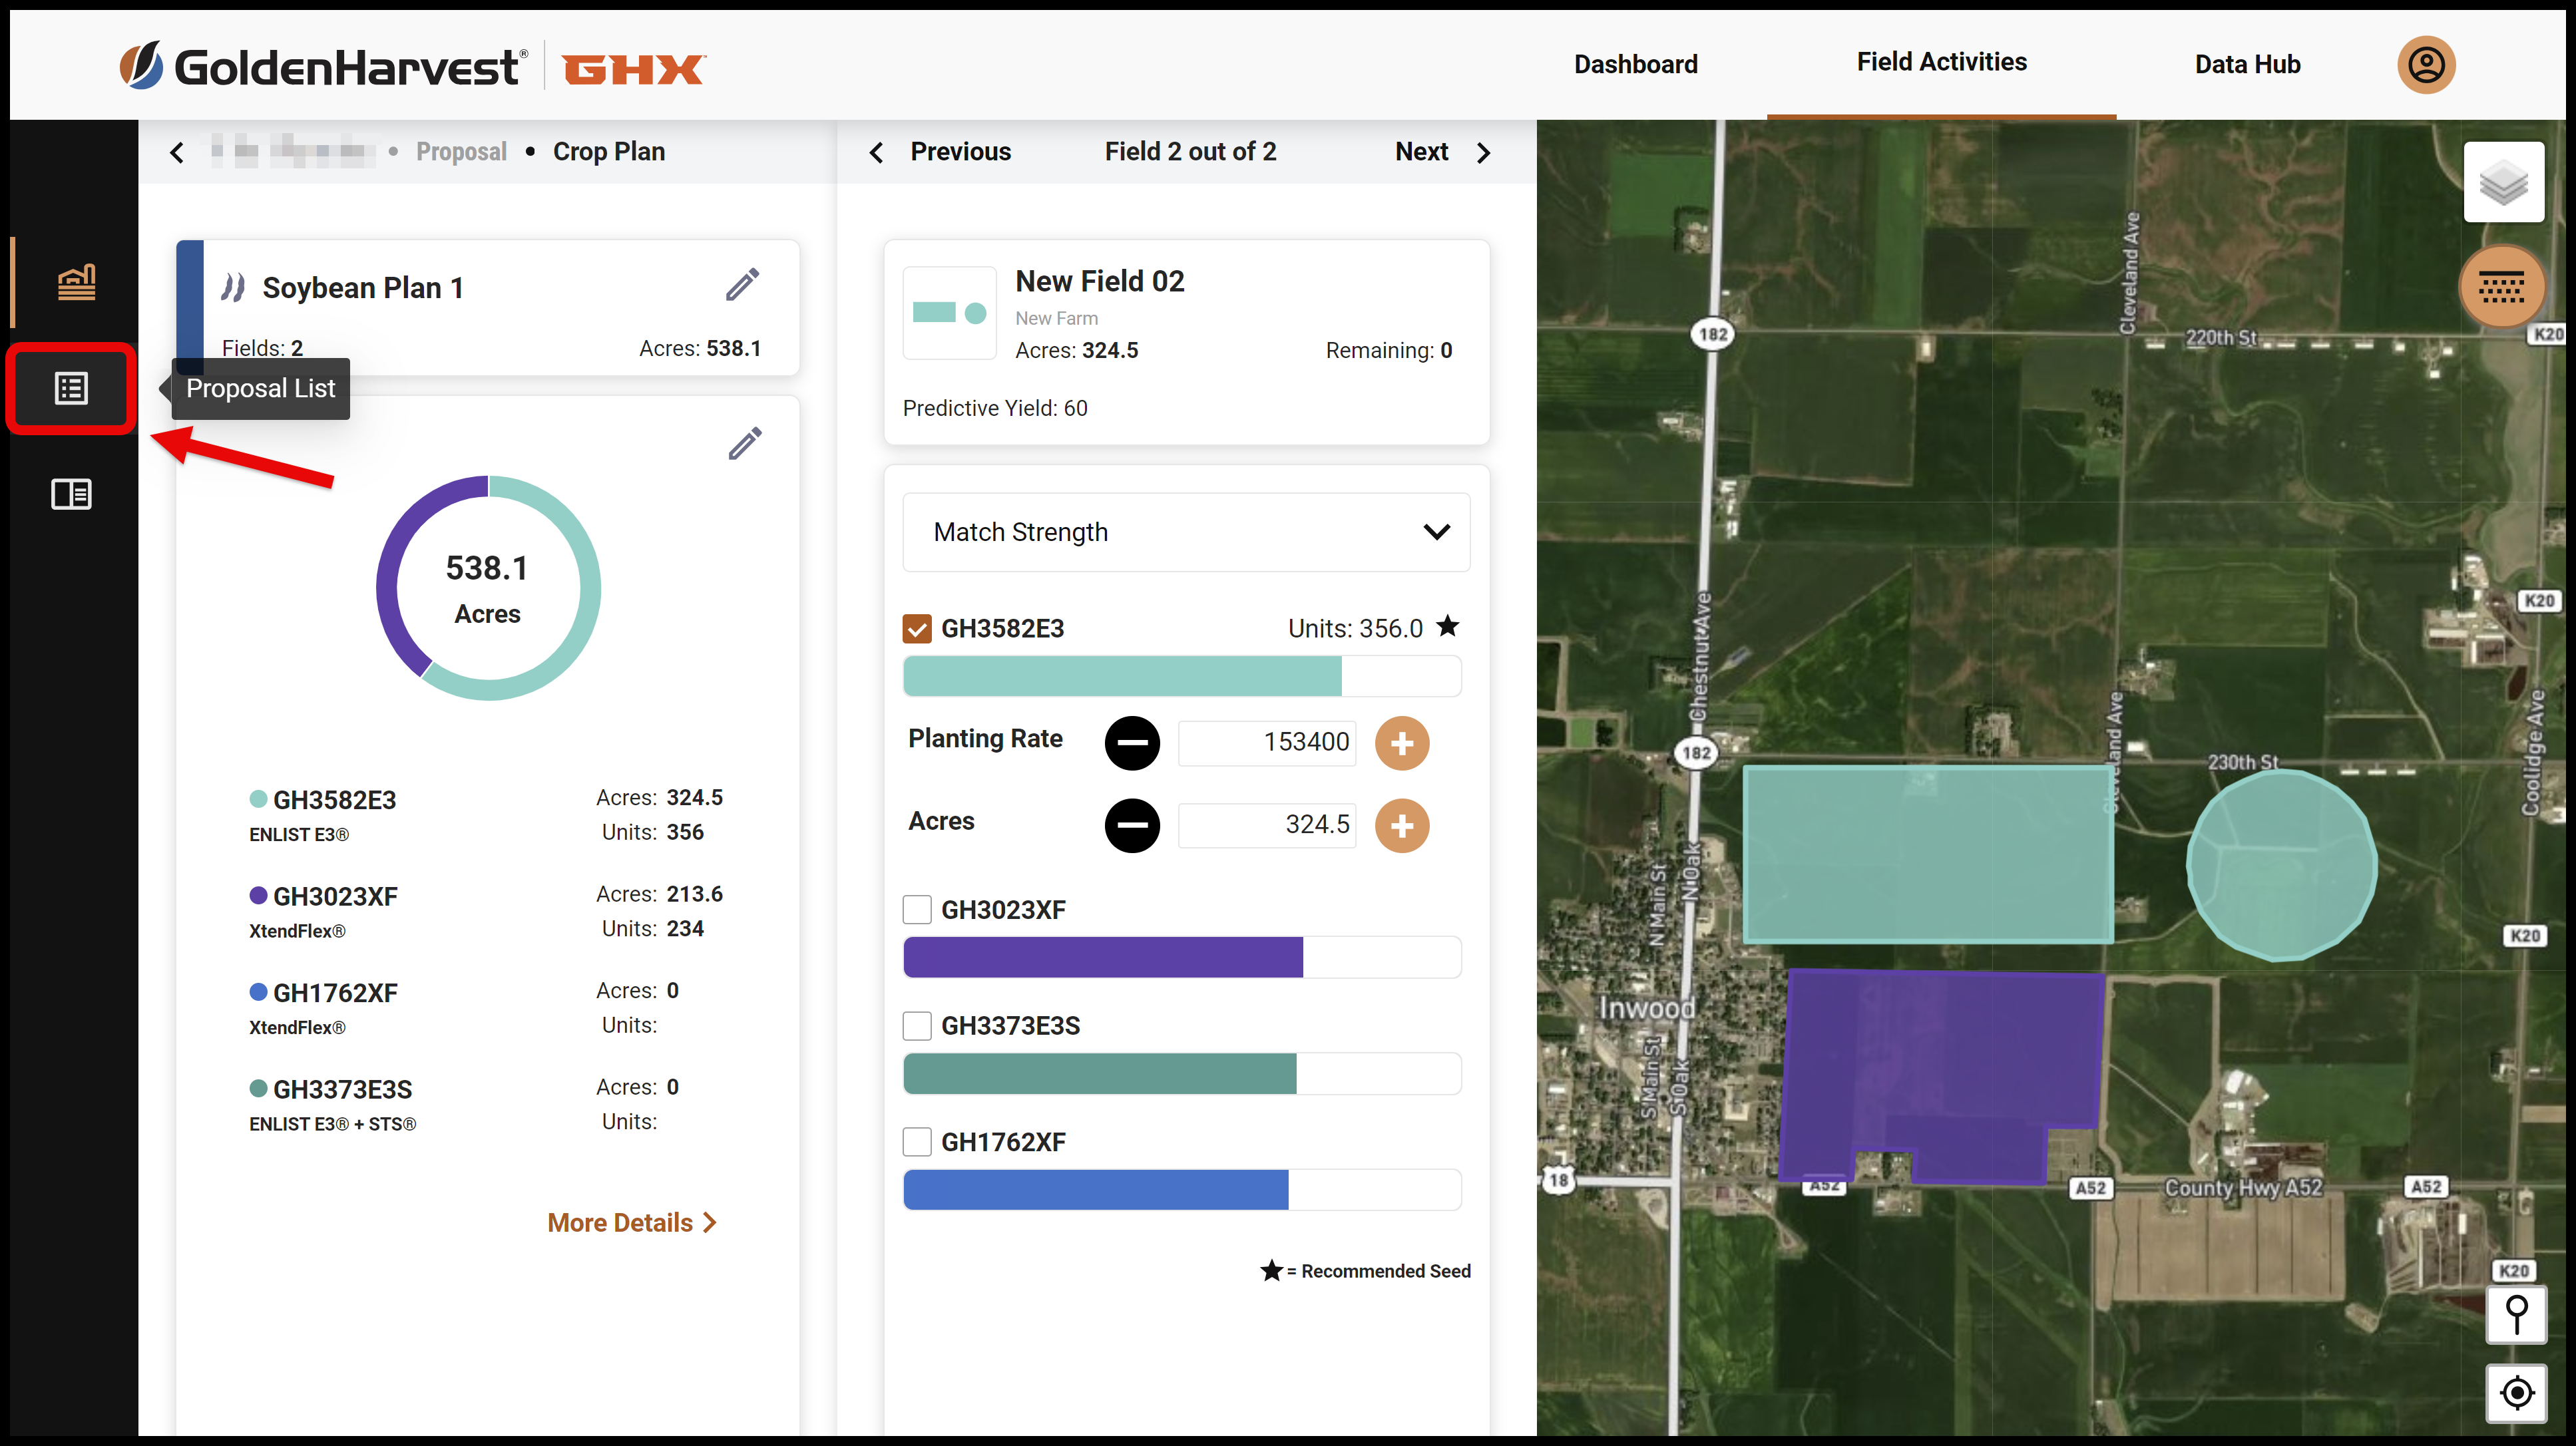Click the recommended seed star for GH3582E3
The height and width of the screenshot is (1446, 2576).
point(1447,626)
